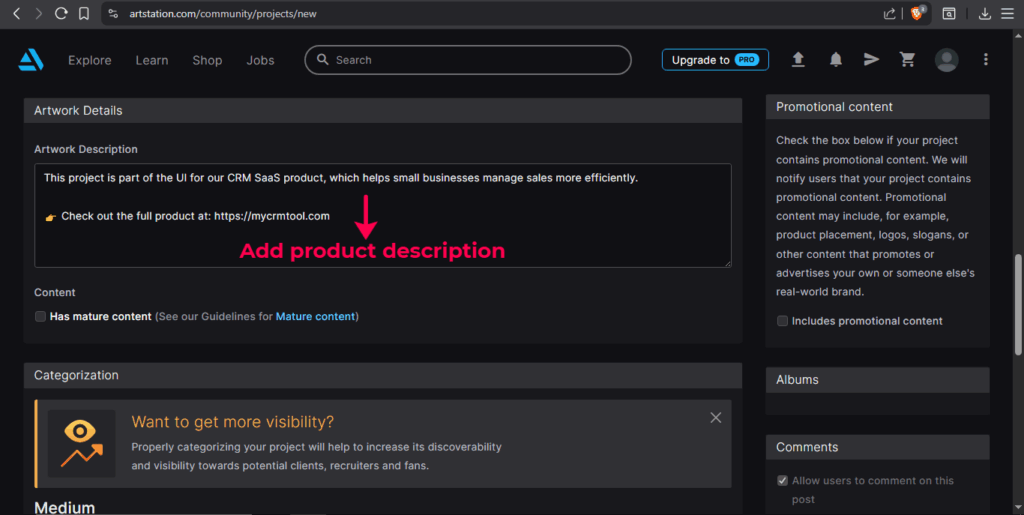
Task: Open the browser downloads icon
Action: (x=985, y=14)
